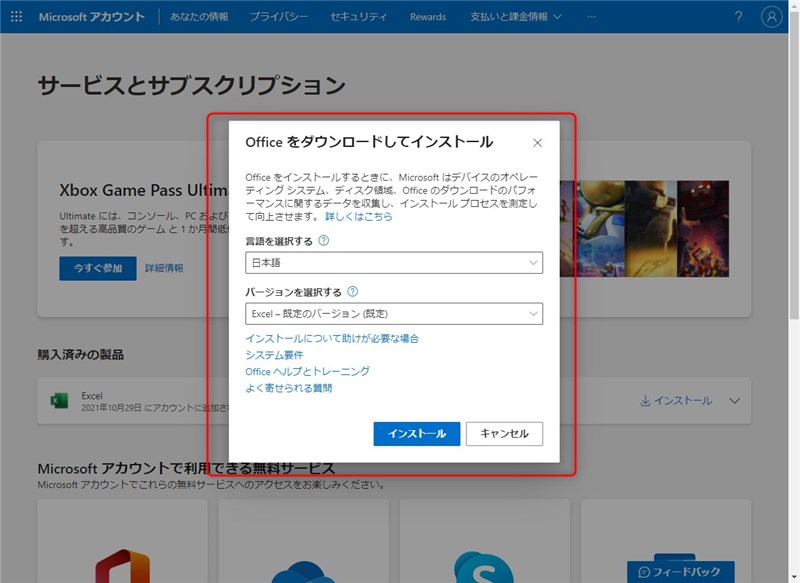
Task: Open よく寄せられる質問 link
Action: coord(289,388)
